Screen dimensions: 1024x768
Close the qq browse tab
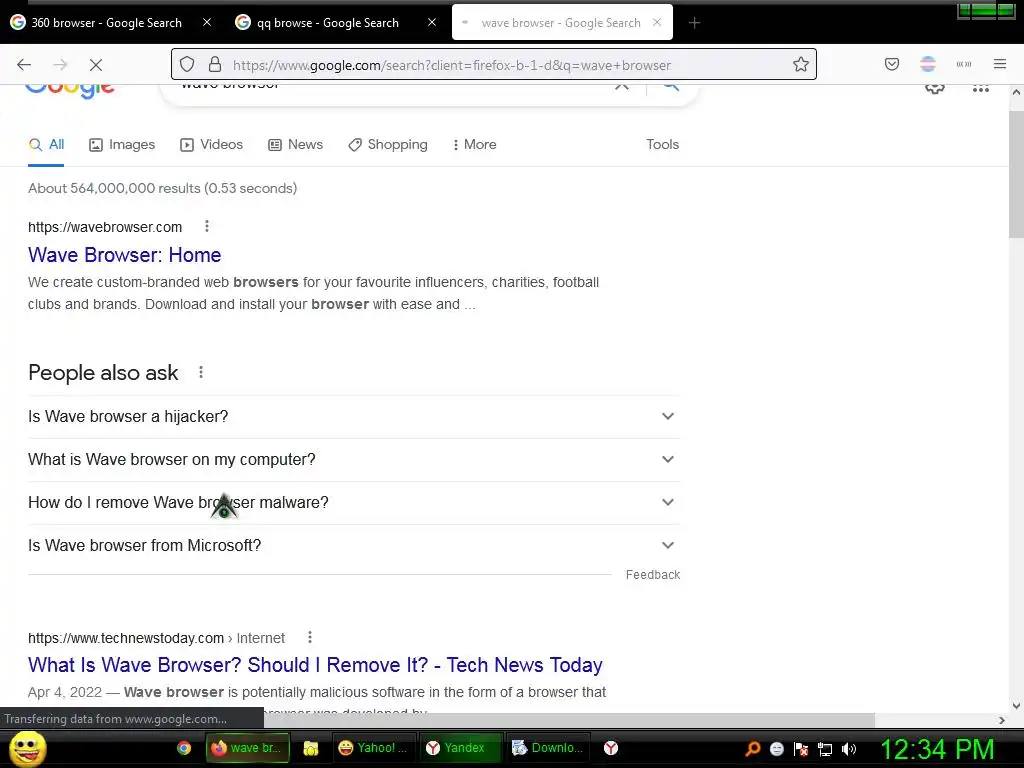click(432, 22)
